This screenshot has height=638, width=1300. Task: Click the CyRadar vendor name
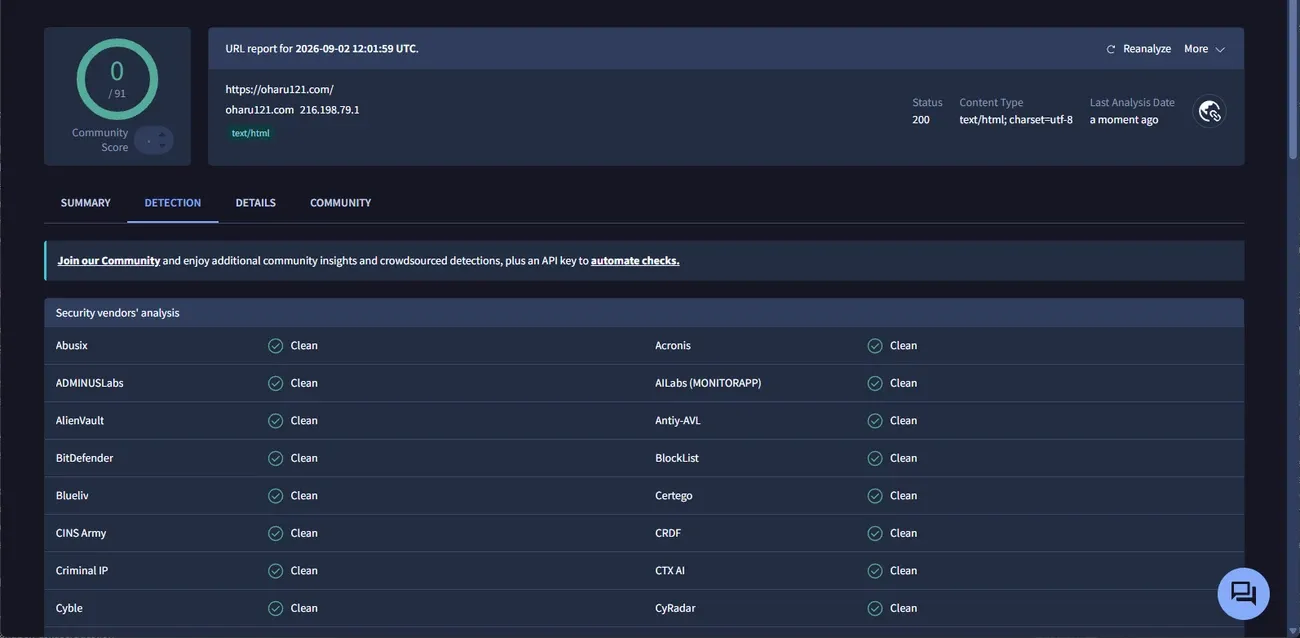[675, 608]
